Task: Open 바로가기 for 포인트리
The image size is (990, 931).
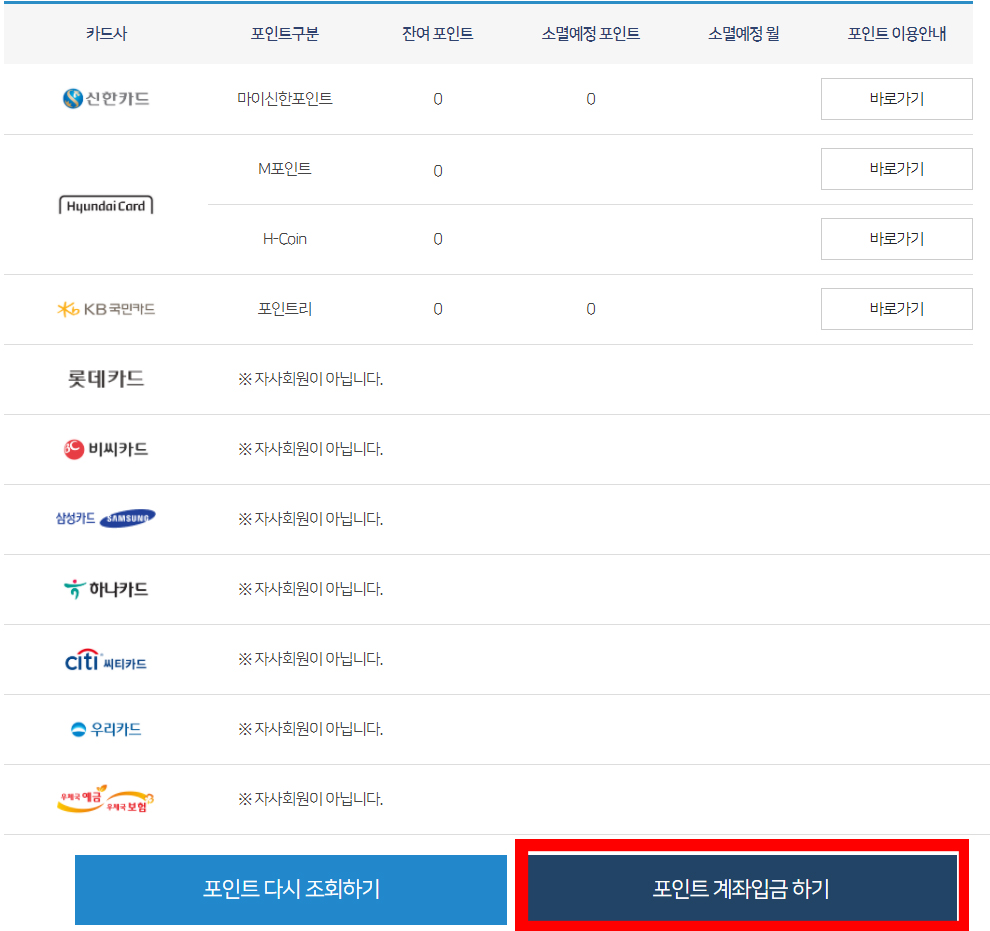Action: click(897, 309)
